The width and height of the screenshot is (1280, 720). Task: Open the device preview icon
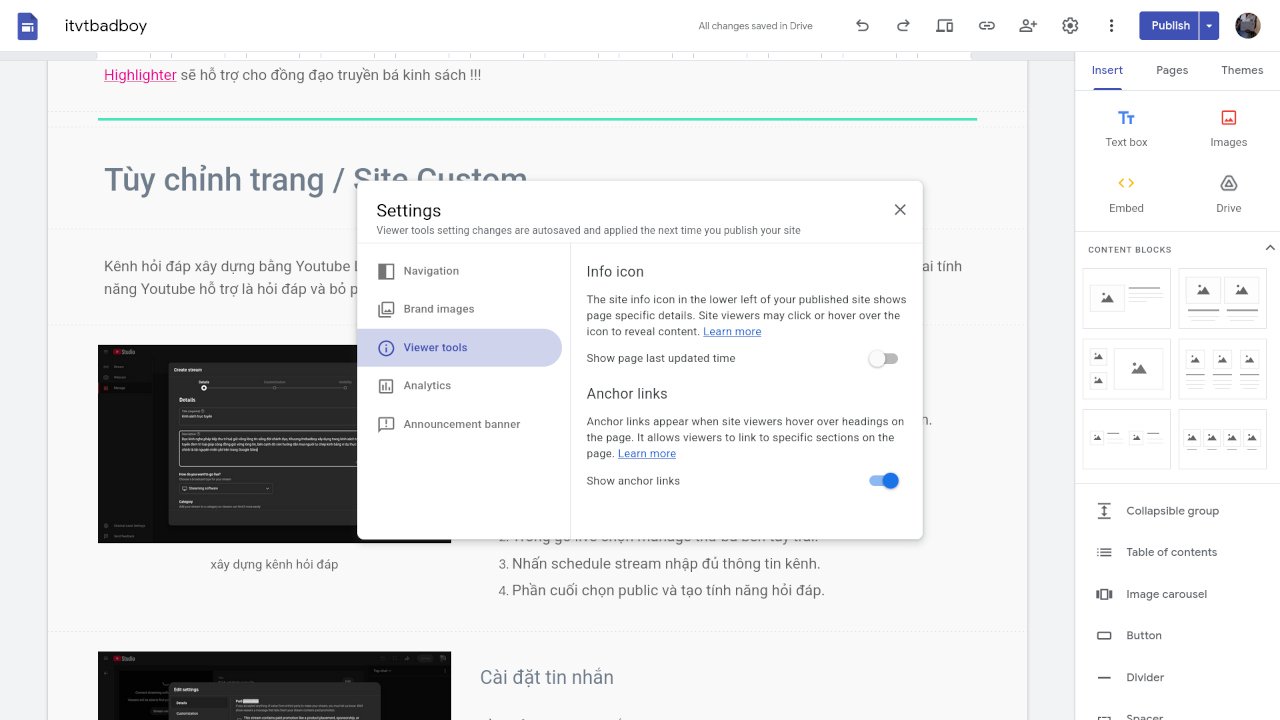pos(944,26)
